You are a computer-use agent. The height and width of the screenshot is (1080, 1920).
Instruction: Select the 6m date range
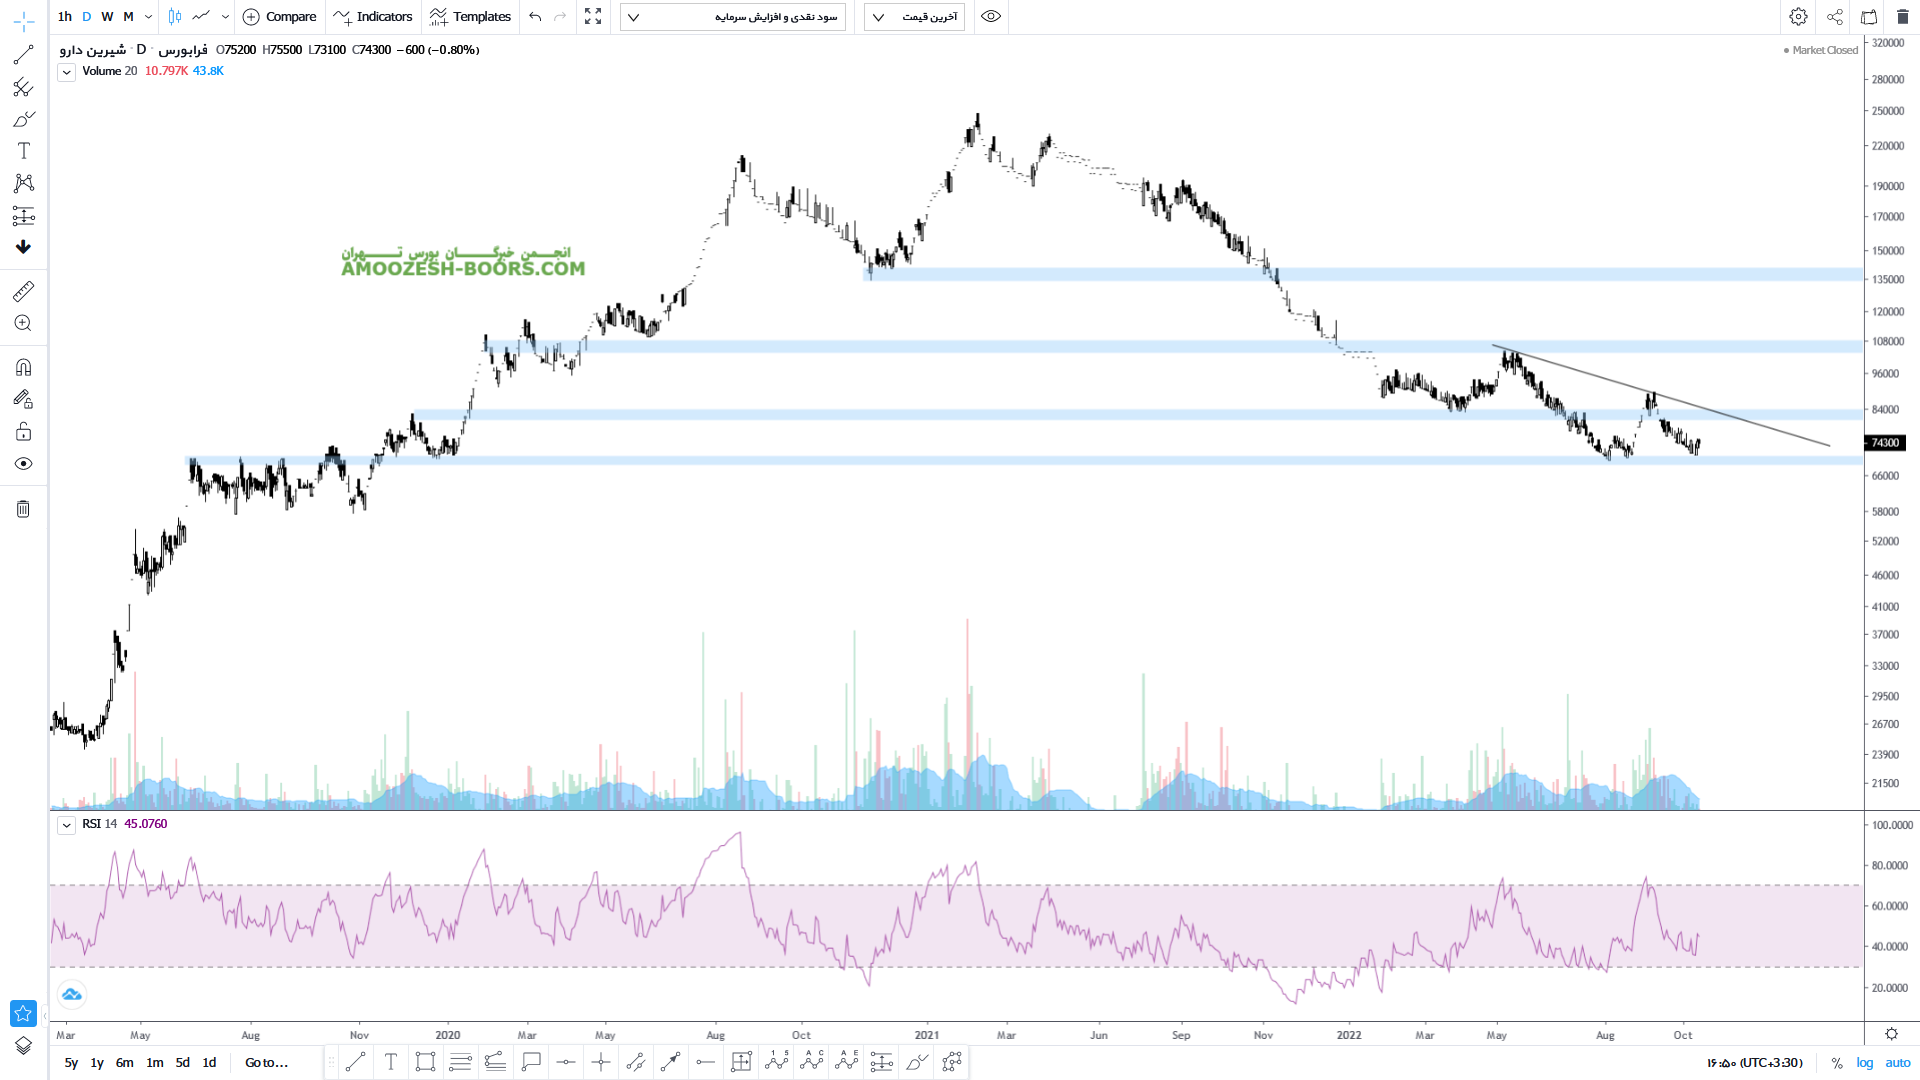point(124,1063)
